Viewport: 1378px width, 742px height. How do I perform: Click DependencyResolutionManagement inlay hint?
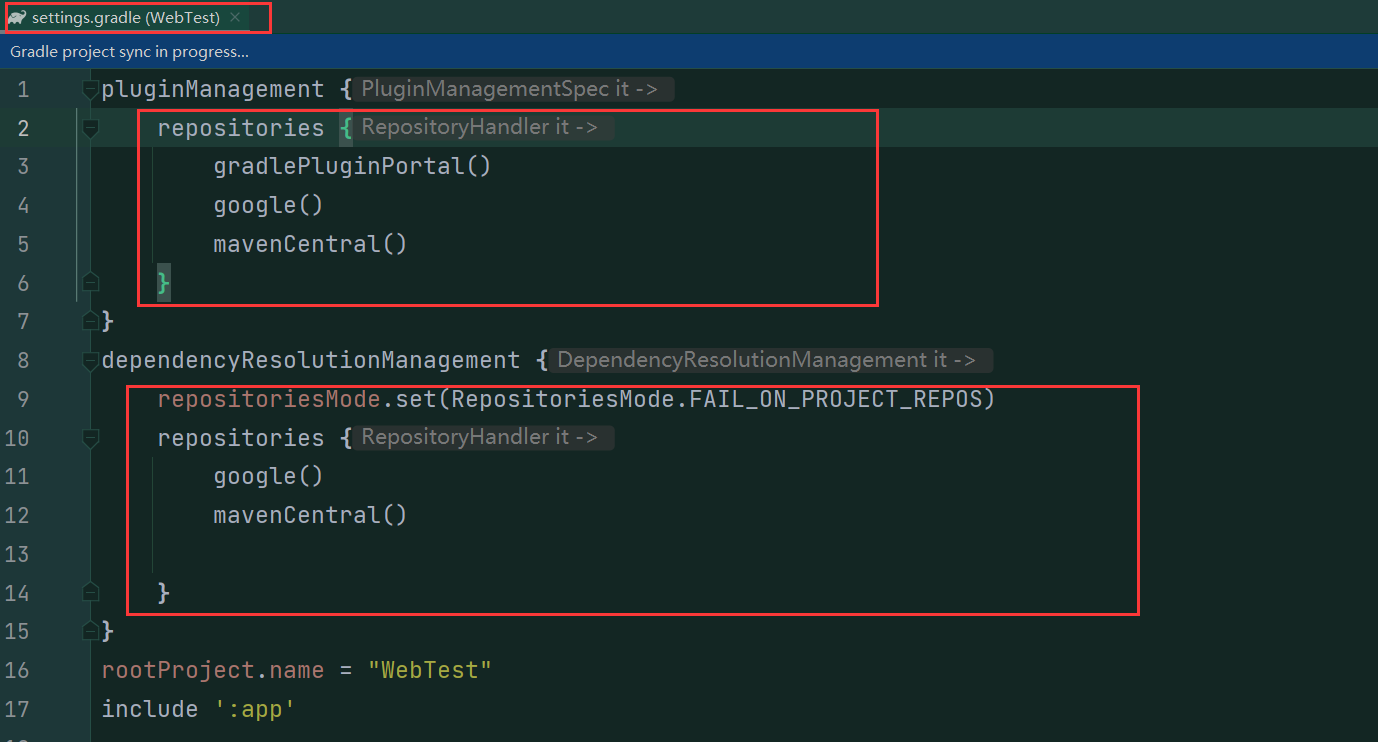[x=770, y=360]
